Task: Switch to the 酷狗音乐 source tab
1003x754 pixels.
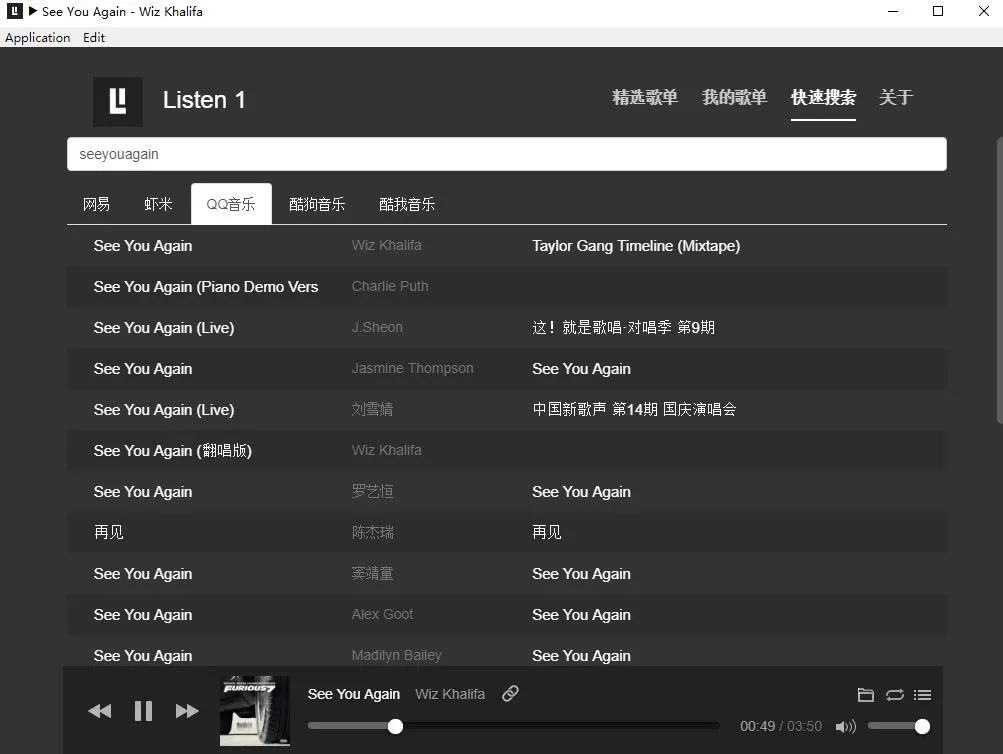Action: tap(317, 204)
